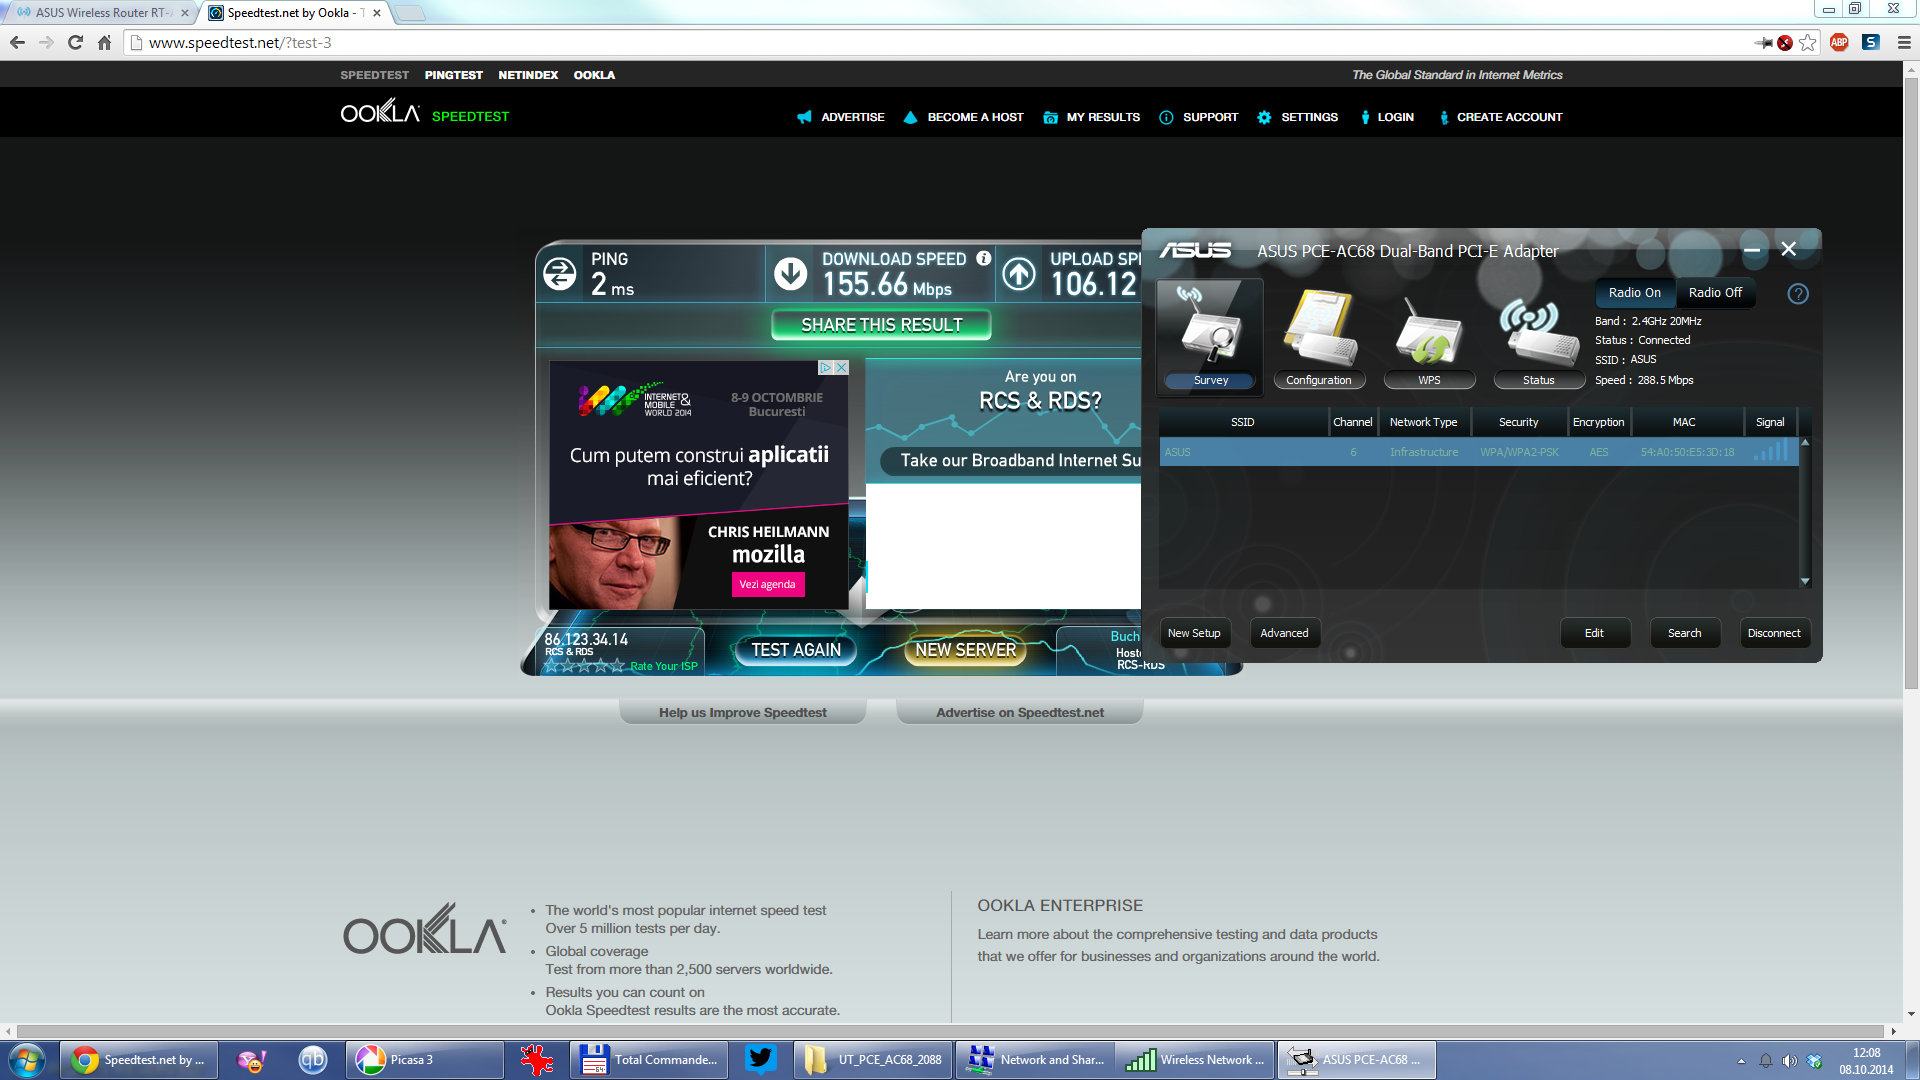Open the Chrome menu hamburger icon
Viewport: 1920px width, 1080px height.
1903,42
